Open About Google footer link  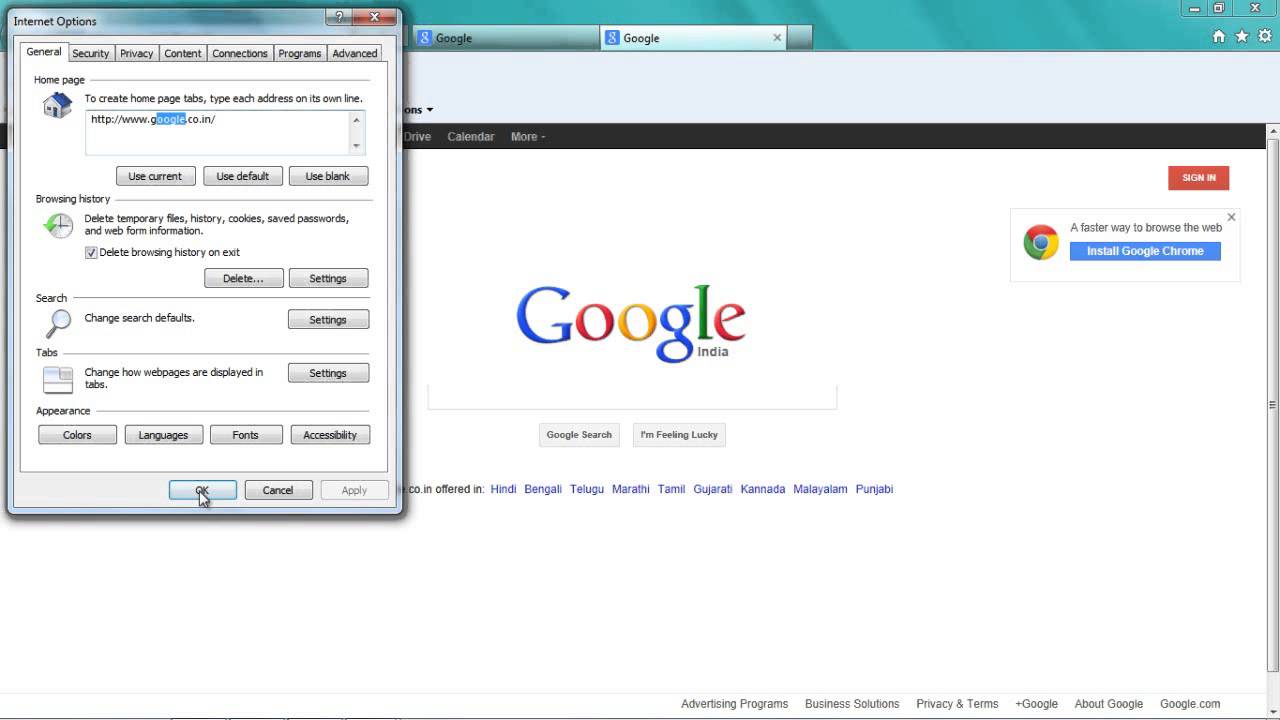point(1108,704)
